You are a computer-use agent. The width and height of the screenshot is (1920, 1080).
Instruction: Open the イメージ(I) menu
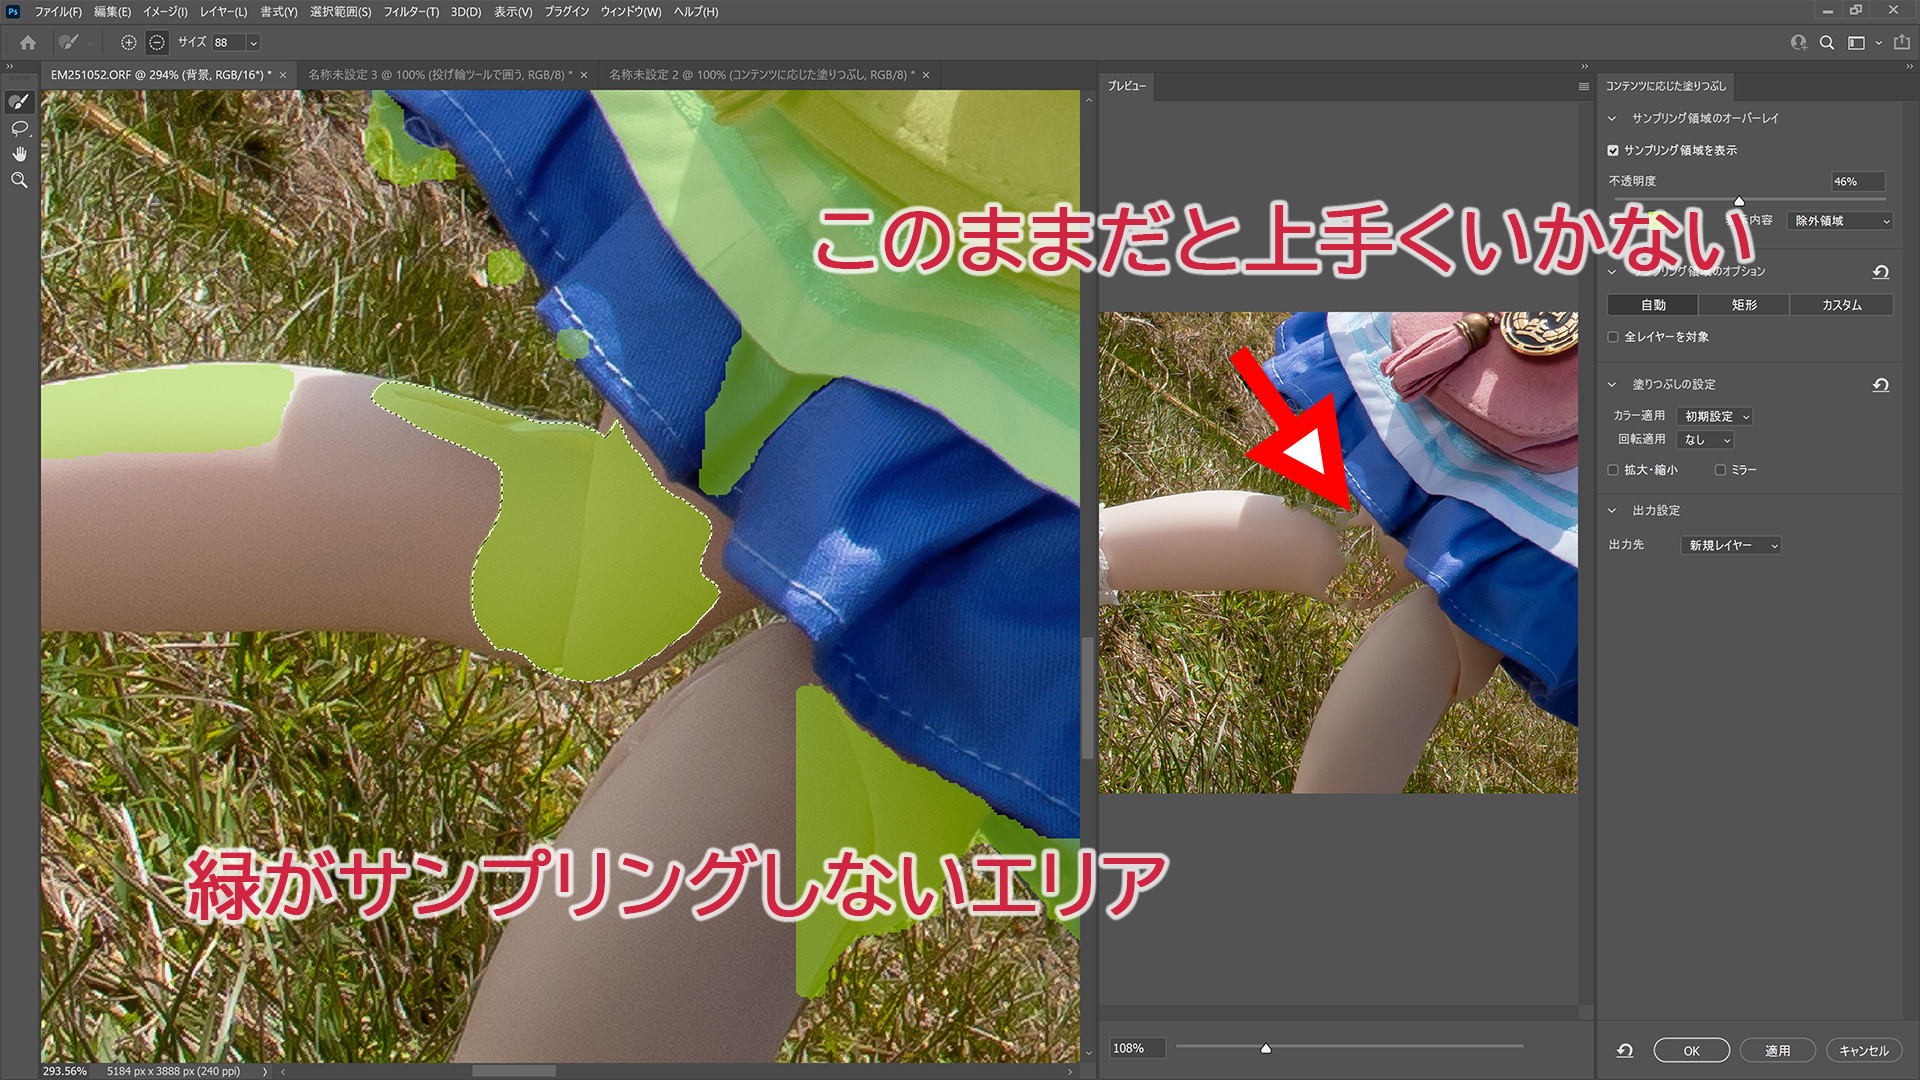click(x=165, y=12)
